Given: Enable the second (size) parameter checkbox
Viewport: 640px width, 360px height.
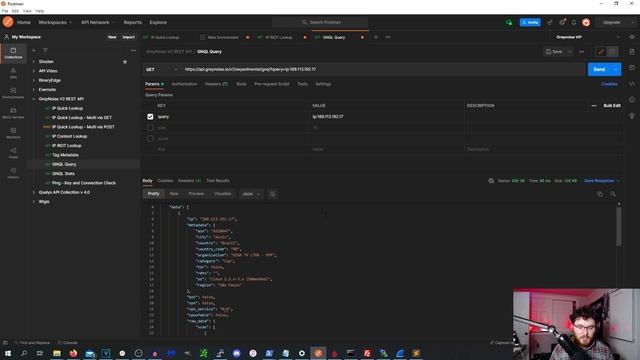Looking at the screenshot, I should click(150, 128).
